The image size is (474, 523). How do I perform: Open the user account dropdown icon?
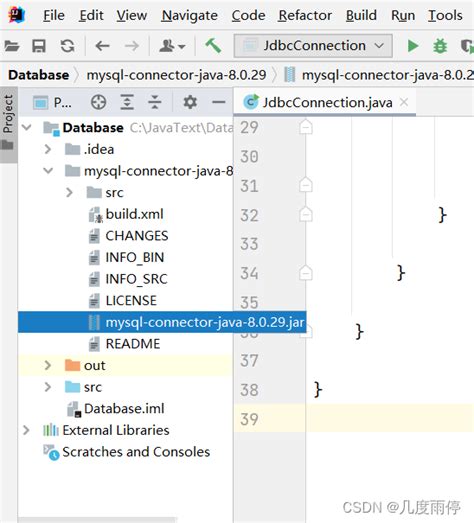tap(172, 46)
